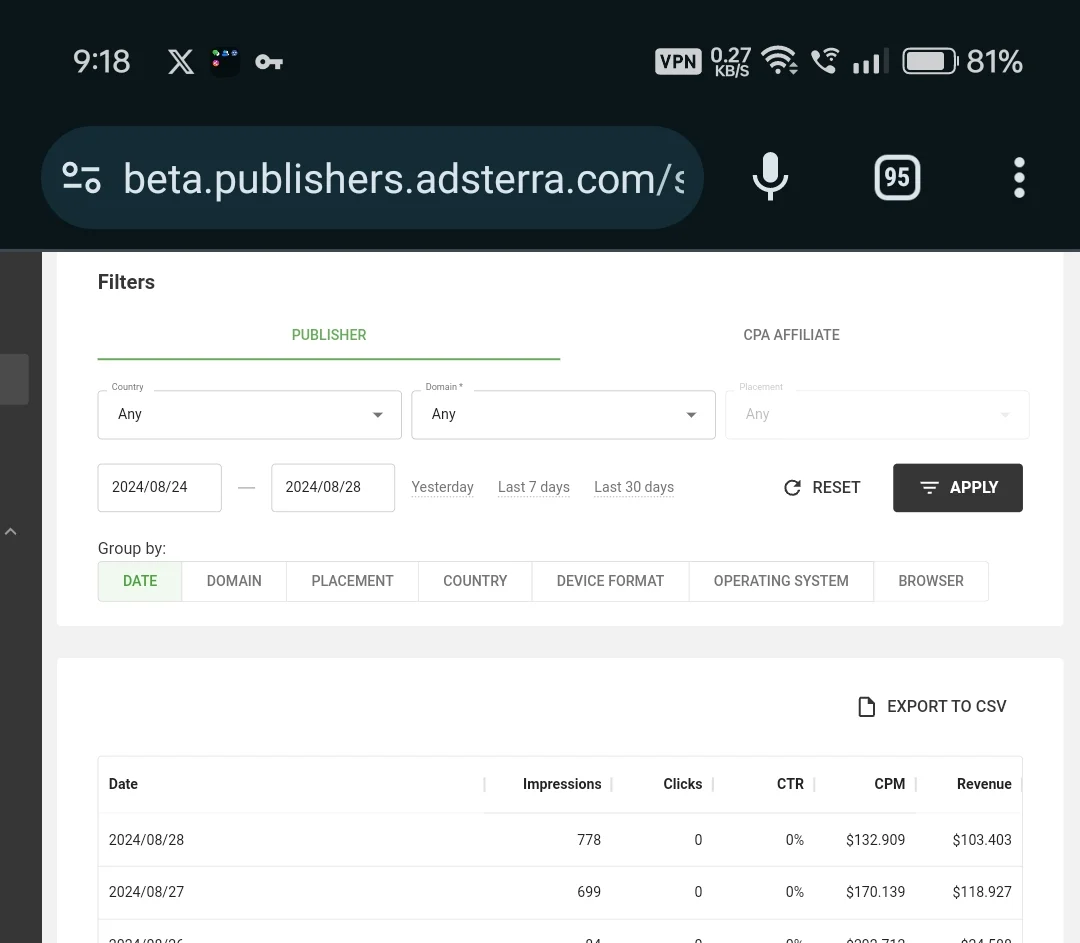Sort by the Revenue column header
The image size is (1080, 943).
984,784
